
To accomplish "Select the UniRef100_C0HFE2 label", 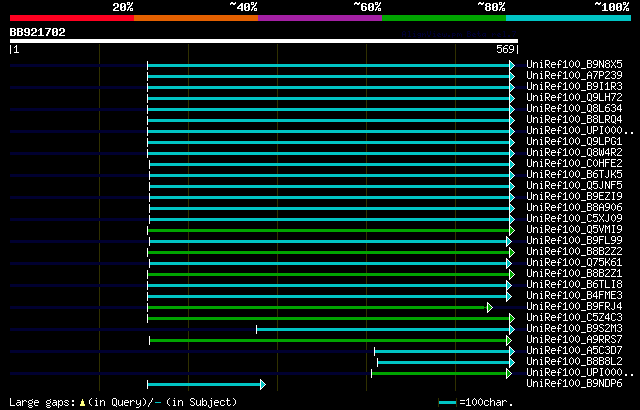I will click(x=574, y=164).
